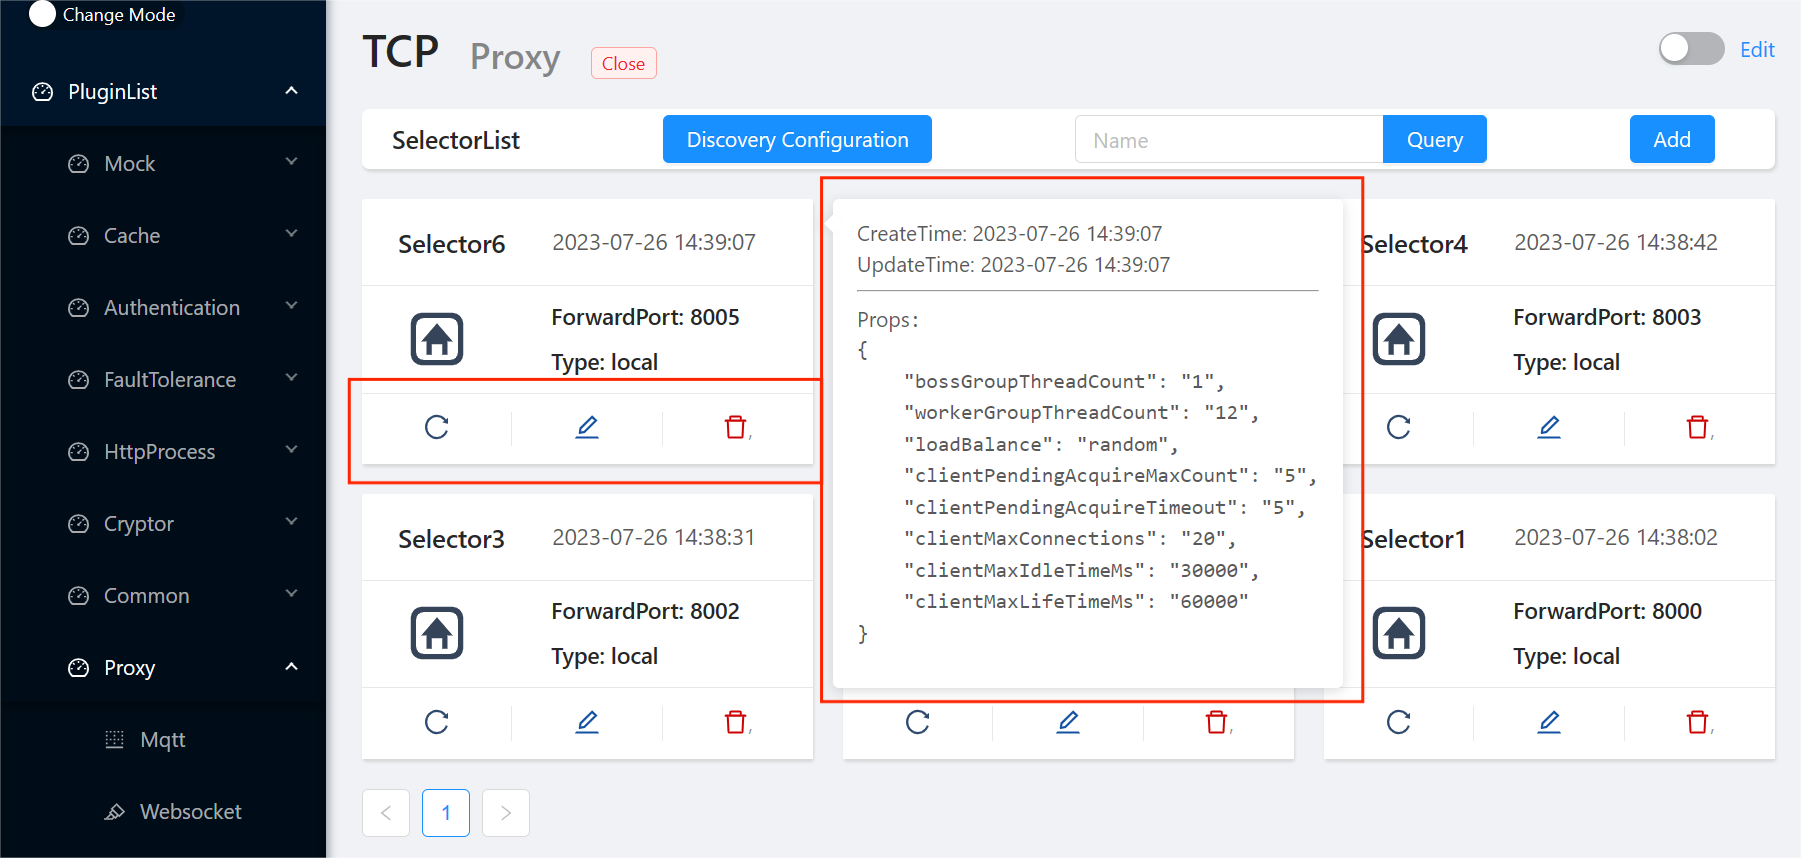Click the house icon on Selector4 card
Screen dimensions: 1801x858
(1398, 339)
